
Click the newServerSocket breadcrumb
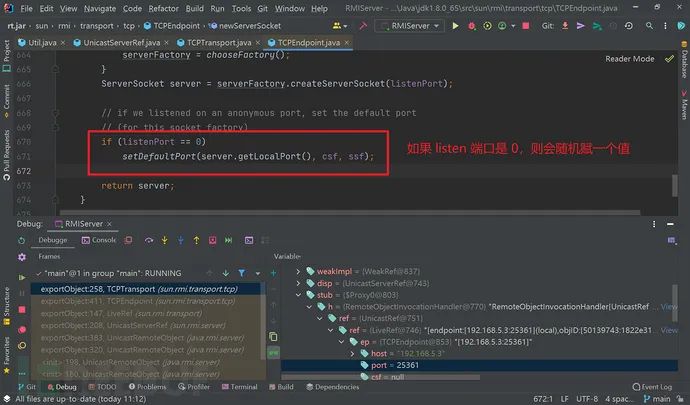pos(245,26)
